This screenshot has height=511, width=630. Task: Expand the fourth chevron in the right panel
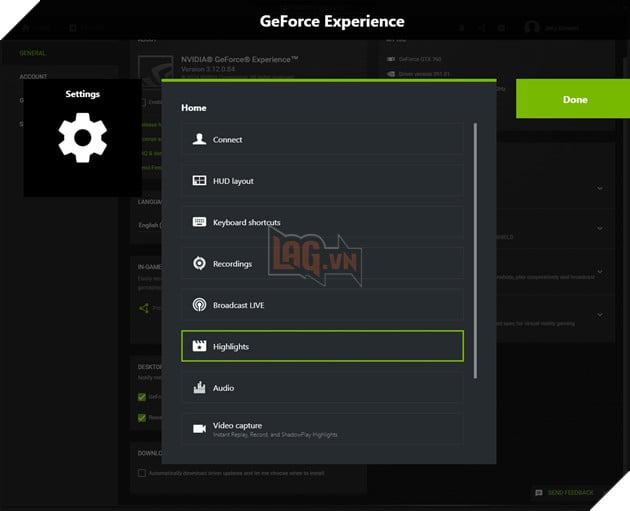(x=599, y=315)
